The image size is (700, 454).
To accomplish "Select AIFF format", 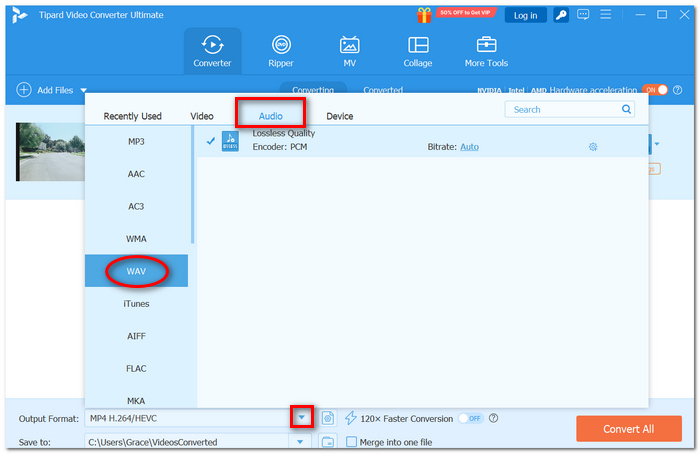I will (136, 336).
